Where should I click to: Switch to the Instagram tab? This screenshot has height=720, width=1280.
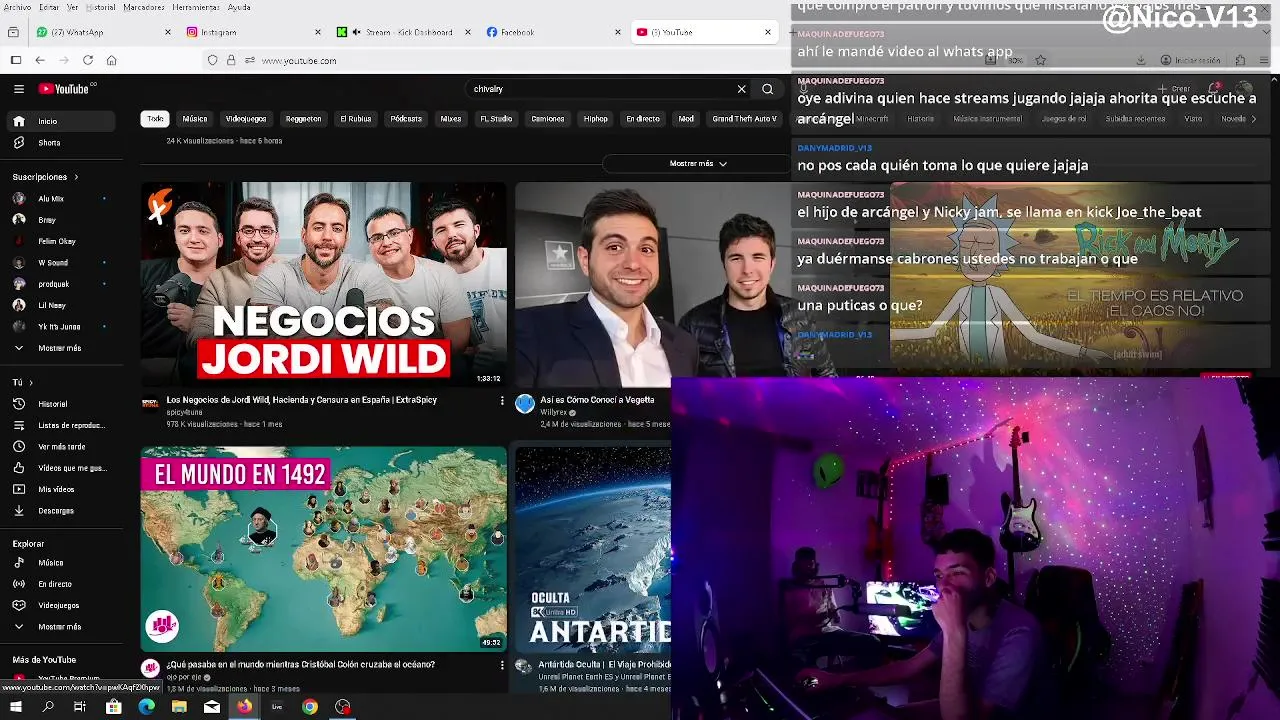click(x=253, y=32)
